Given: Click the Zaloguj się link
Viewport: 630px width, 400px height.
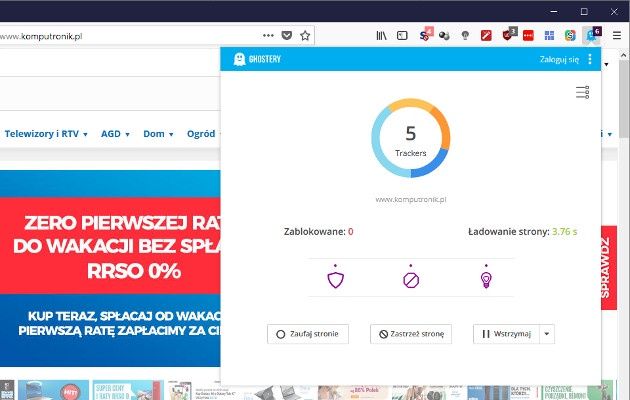Looking at the screenshot, I should [x=559, y=59].
